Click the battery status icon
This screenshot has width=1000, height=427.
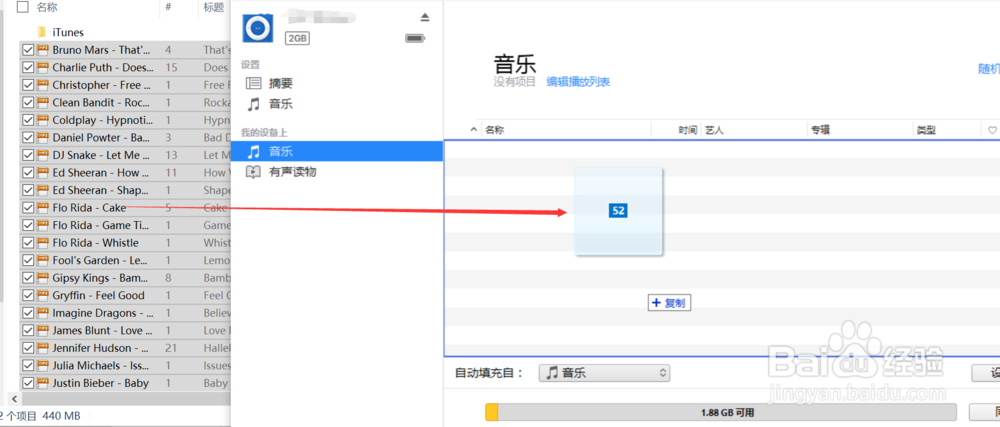(x=415, y=38)
